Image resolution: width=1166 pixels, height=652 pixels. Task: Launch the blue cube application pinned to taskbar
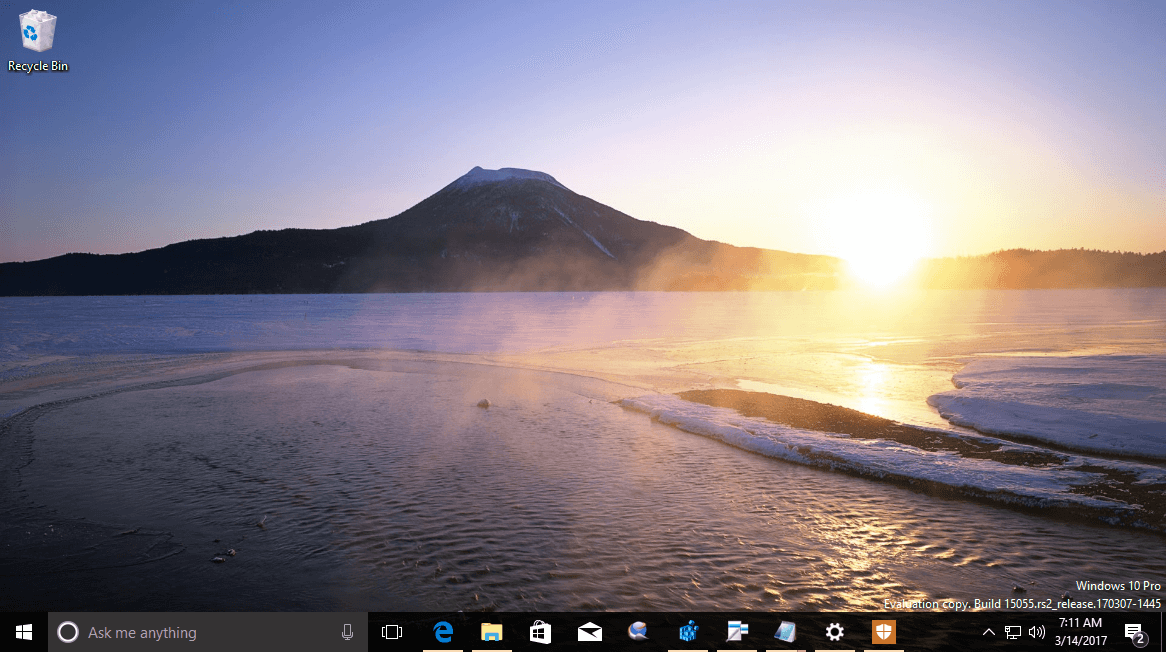[687, 631]
